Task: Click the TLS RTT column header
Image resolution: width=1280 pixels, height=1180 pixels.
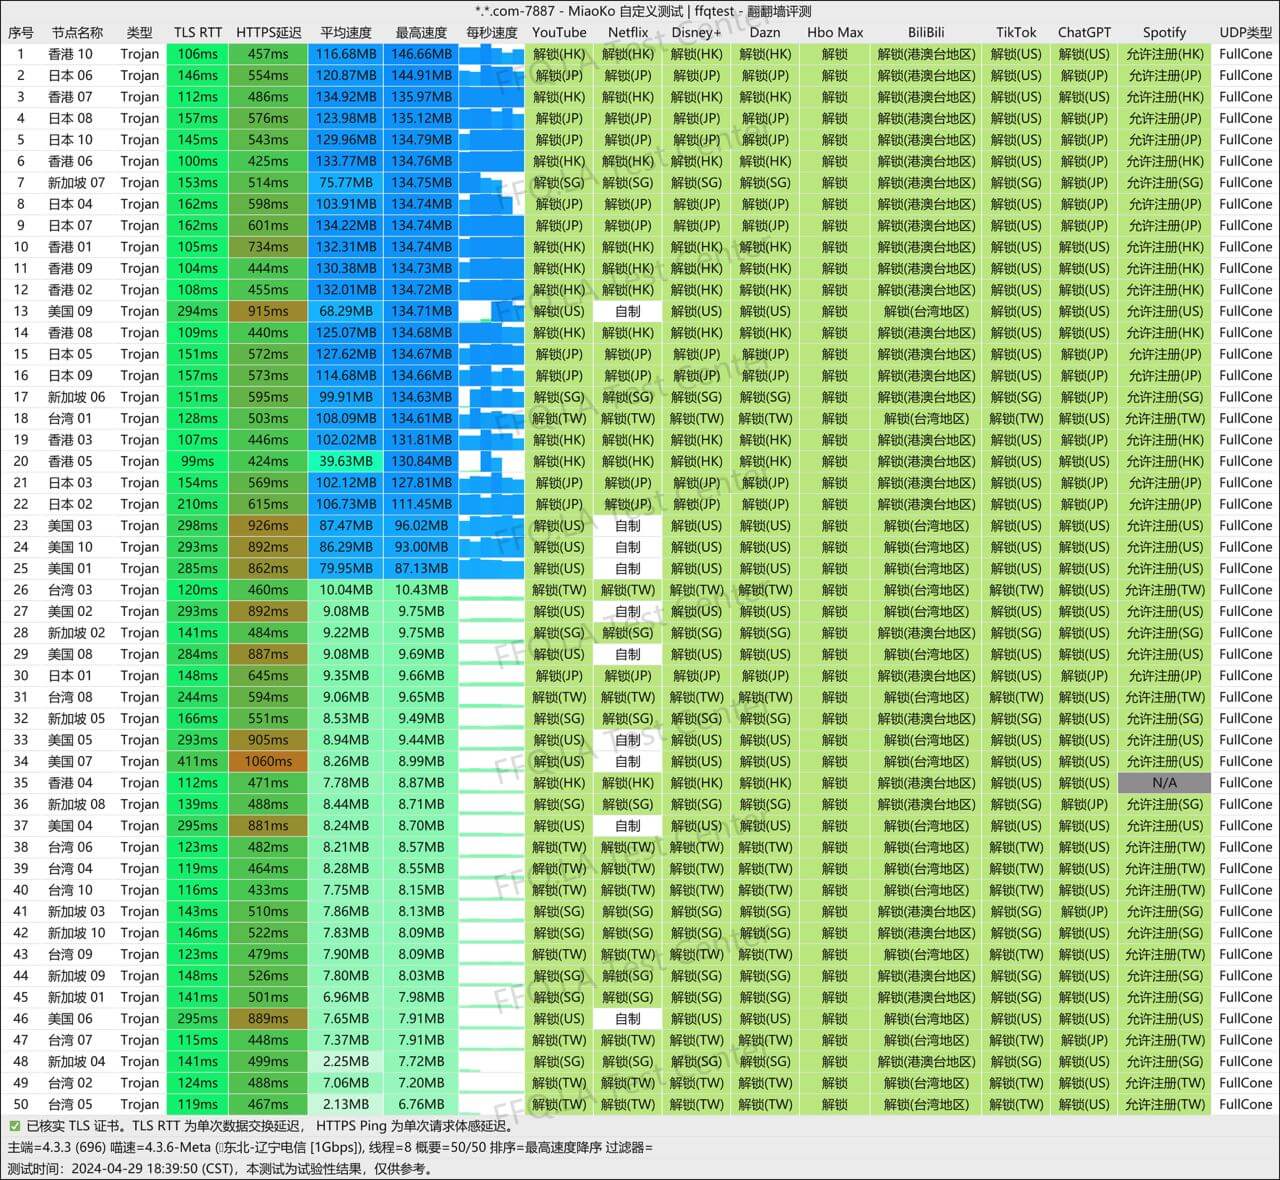Action: pos(198,32)
